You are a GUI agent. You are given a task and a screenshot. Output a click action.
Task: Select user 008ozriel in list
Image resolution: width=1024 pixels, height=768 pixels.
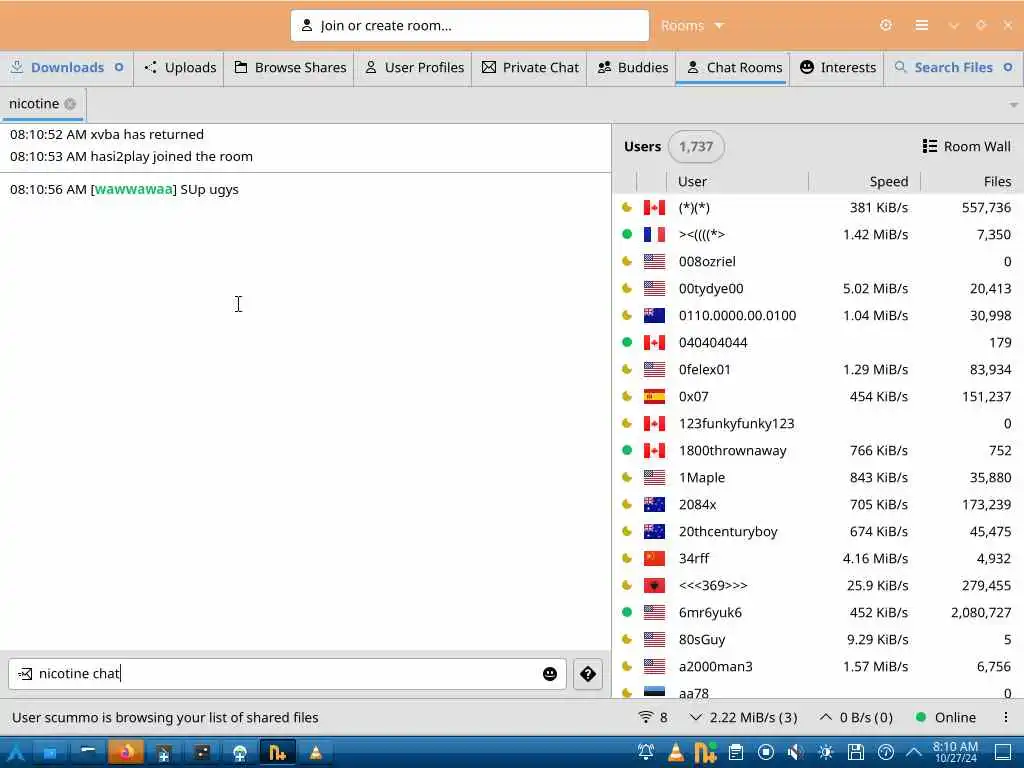(x=818, y=262)
